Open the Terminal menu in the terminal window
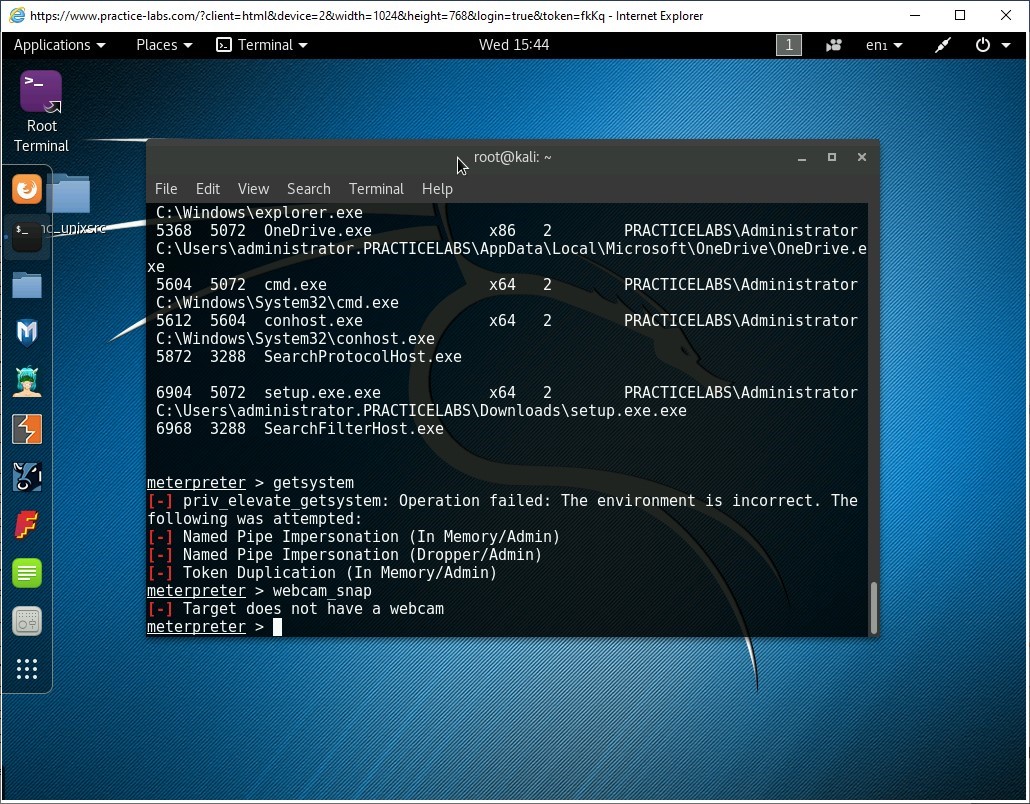 click(x=376, y=189)
